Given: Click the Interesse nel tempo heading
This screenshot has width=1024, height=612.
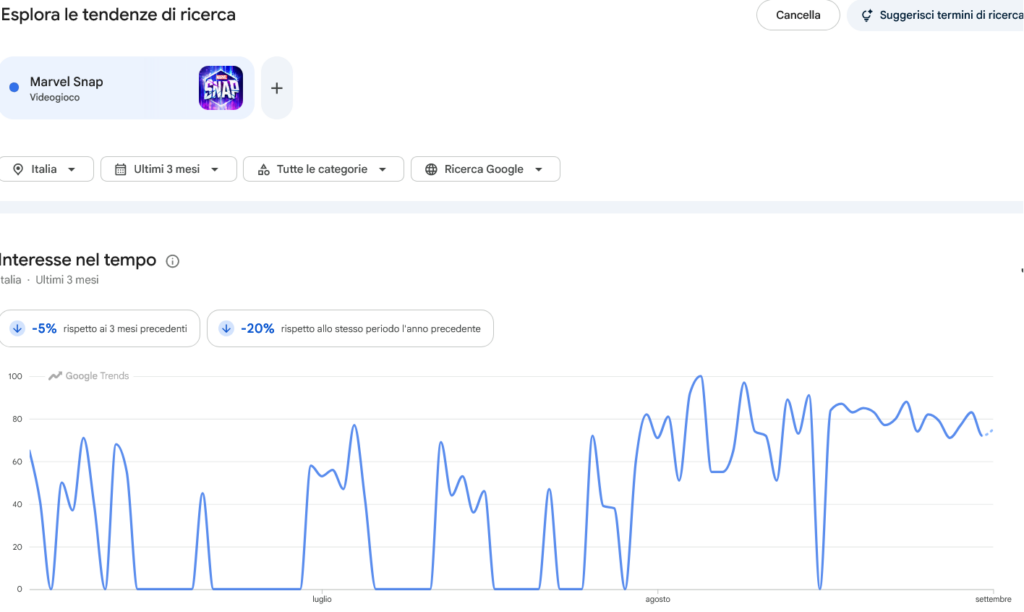Looking at the screenshot, I should point(78,260).
